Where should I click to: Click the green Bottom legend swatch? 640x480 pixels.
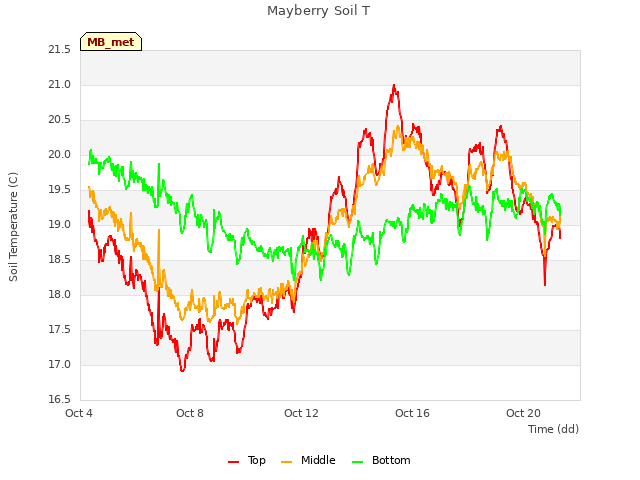click(x=357, y=462)
